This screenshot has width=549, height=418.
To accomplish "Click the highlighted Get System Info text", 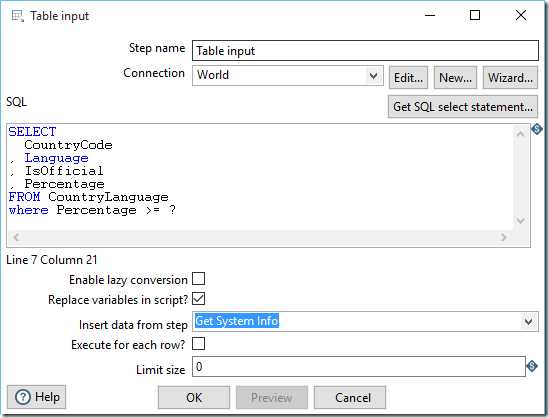I will coord(237,321).
